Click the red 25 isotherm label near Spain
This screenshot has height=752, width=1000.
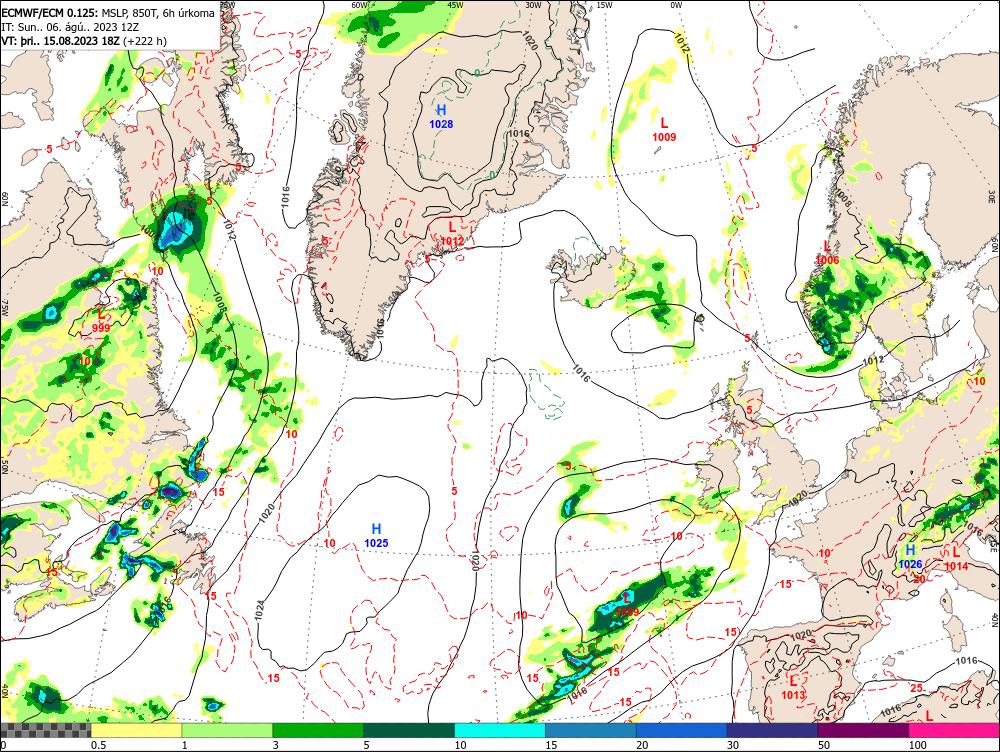916,688
